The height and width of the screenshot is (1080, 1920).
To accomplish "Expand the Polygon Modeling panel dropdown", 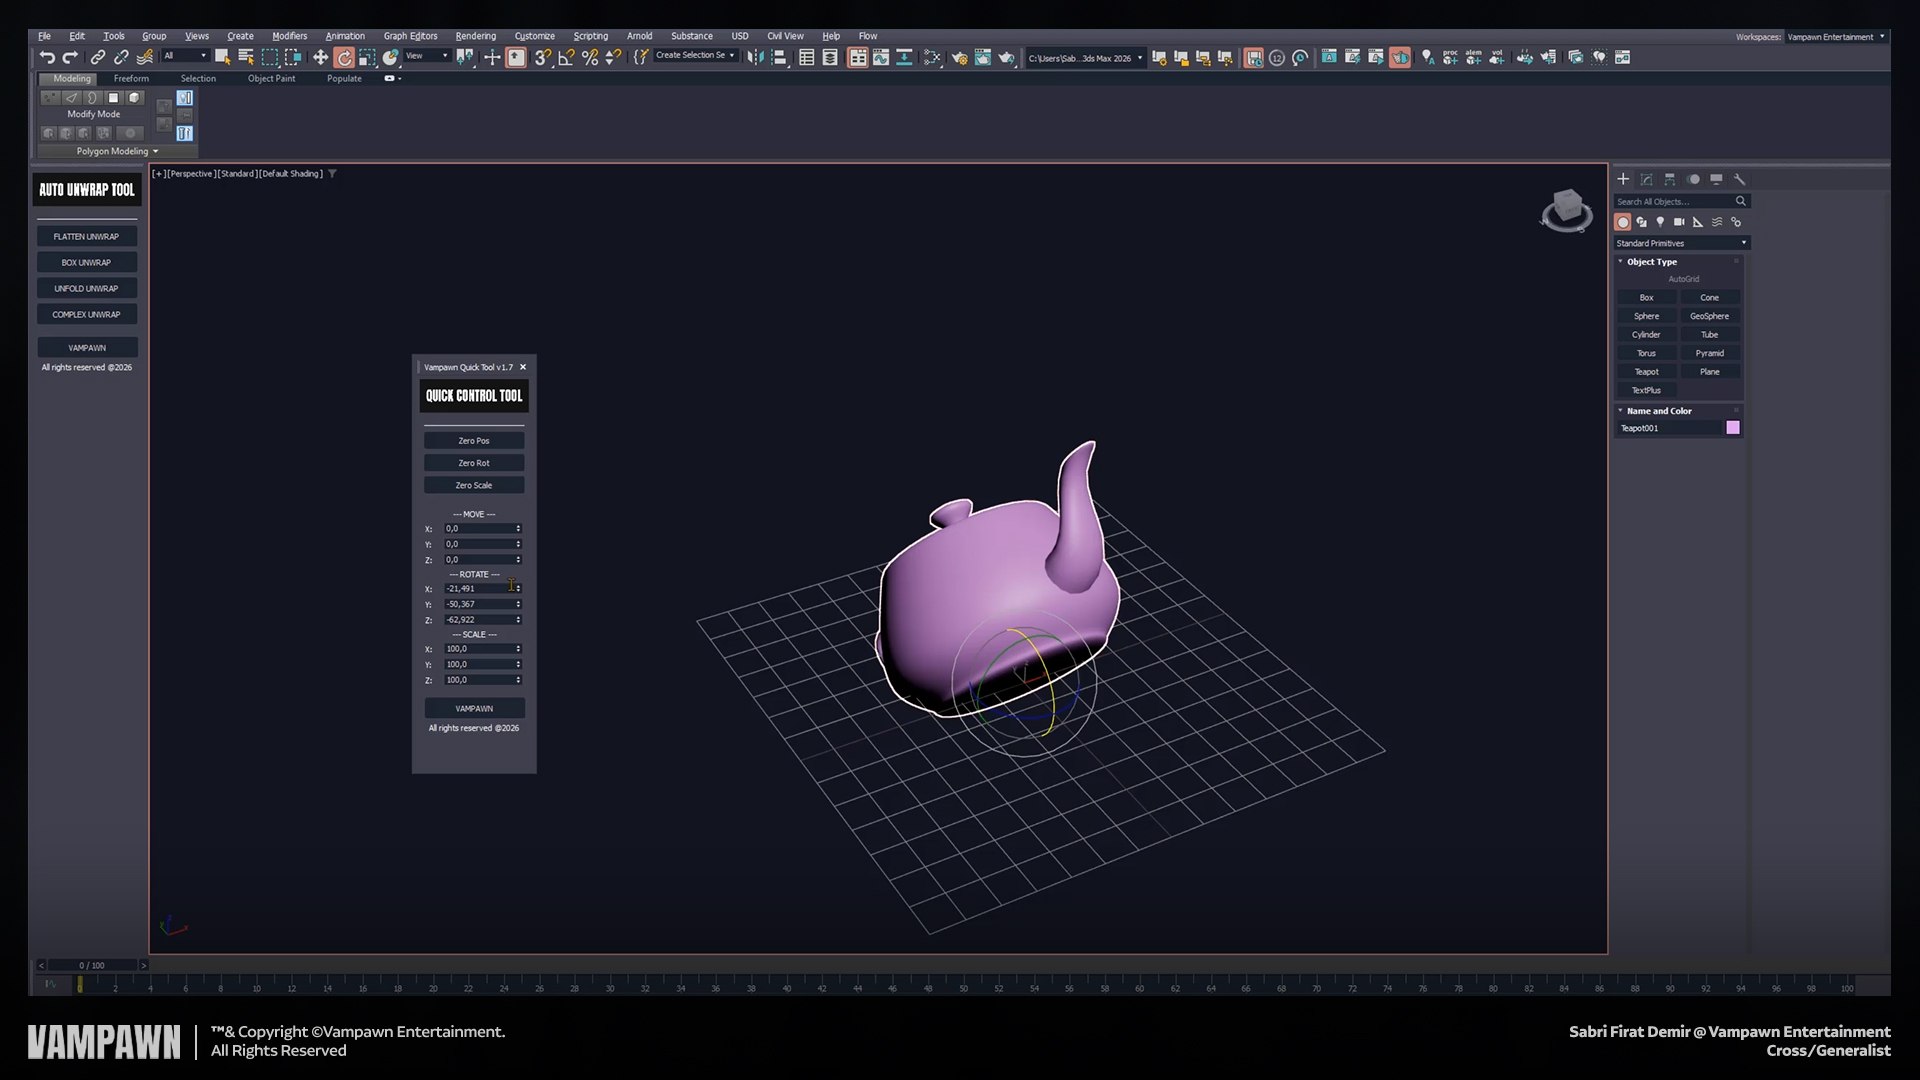I will point(117,151).
